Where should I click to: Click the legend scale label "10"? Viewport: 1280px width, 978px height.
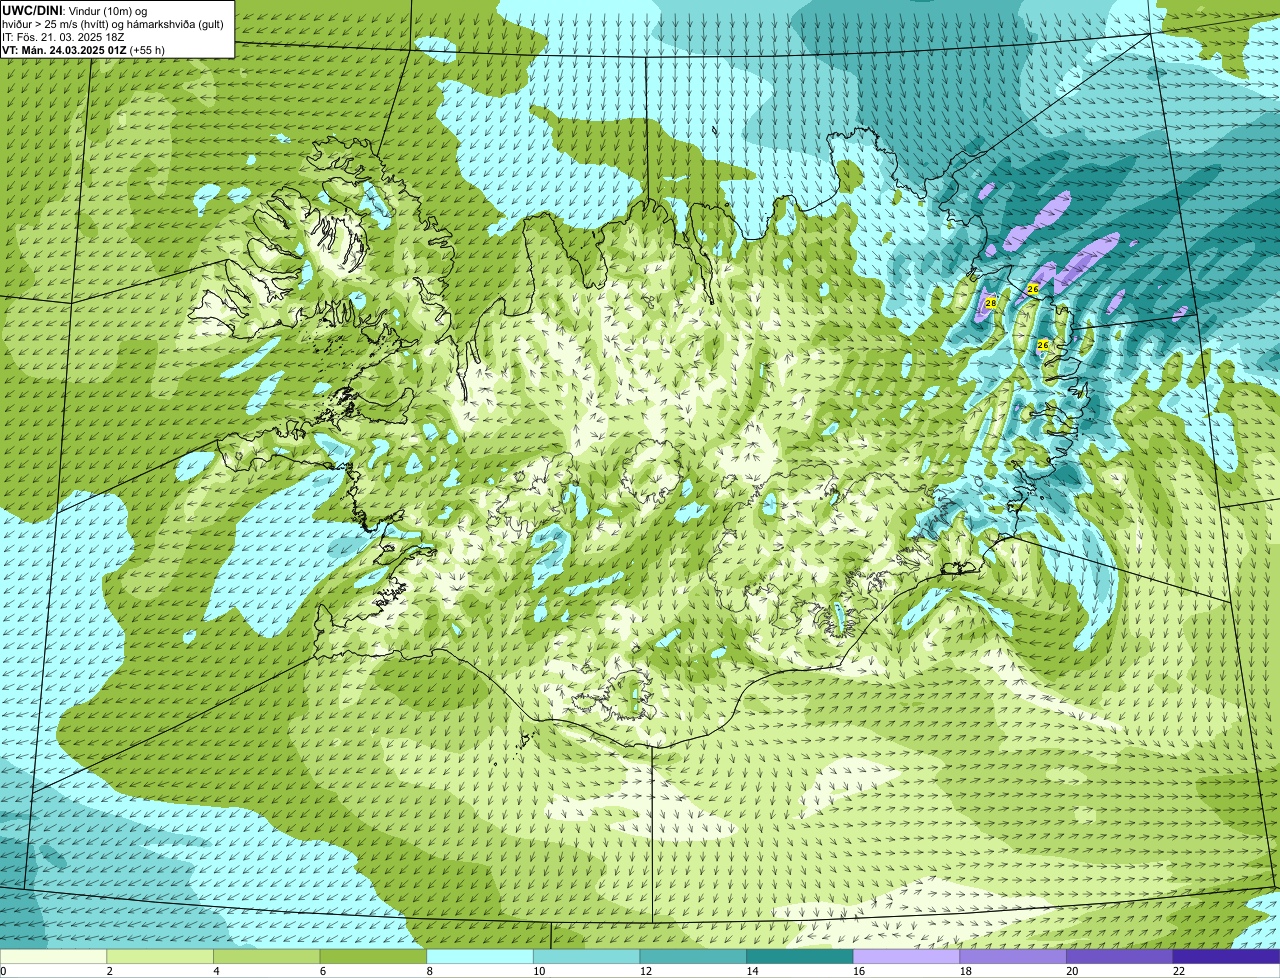click(x=539, y=971)
